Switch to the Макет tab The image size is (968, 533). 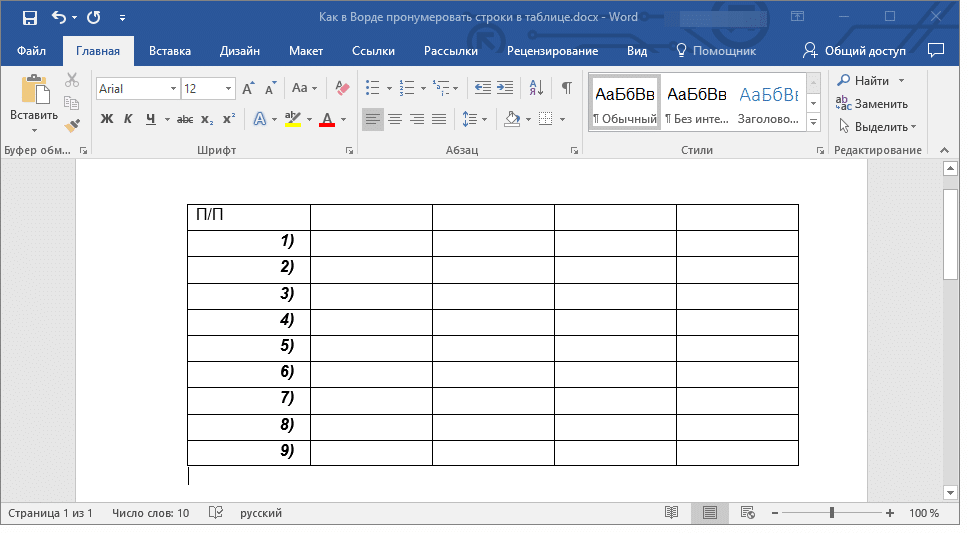[x=306, y=51]
